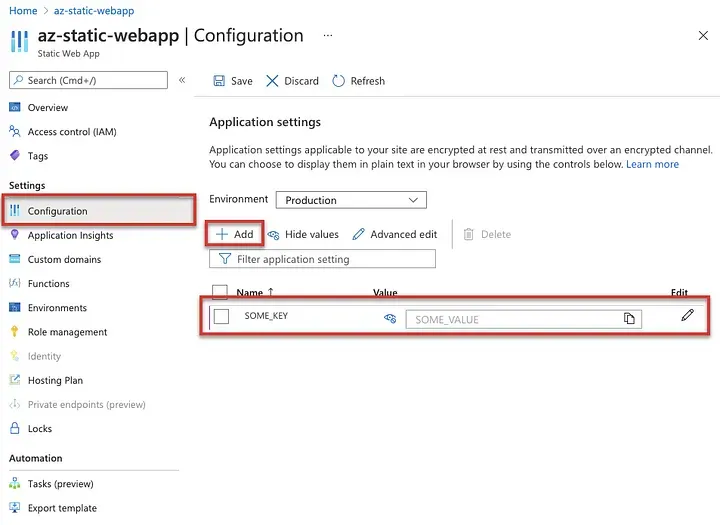Click the Hosting Plan icon
720x525 pixels.
(x=15, y=380)
